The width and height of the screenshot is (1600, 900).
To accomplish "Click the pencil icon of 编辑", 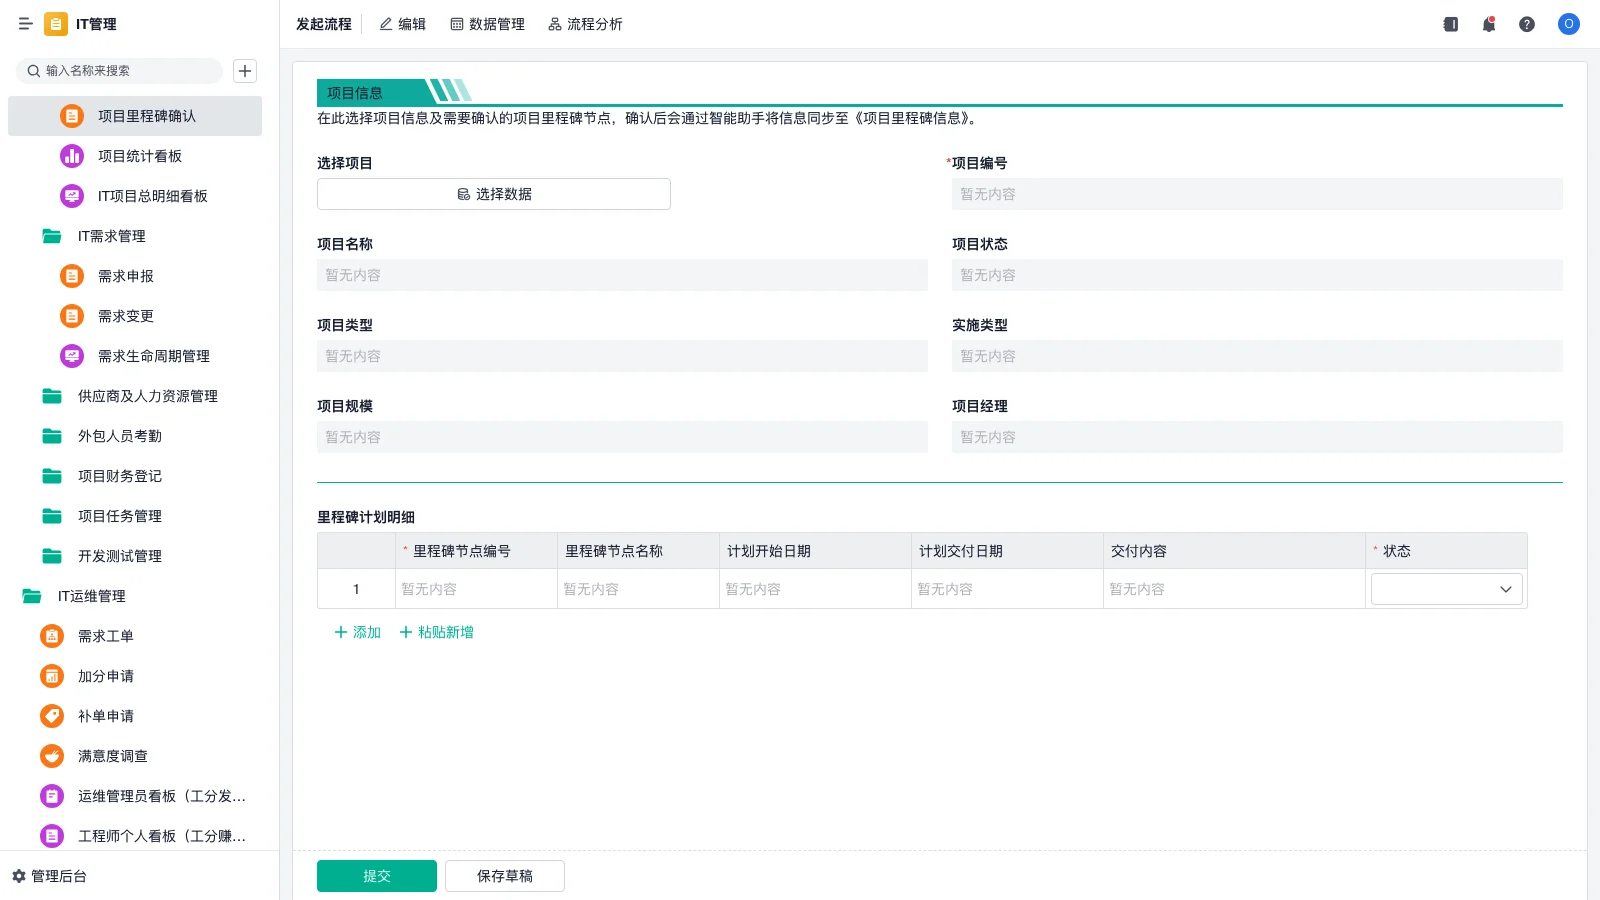I will pos(386,24).
